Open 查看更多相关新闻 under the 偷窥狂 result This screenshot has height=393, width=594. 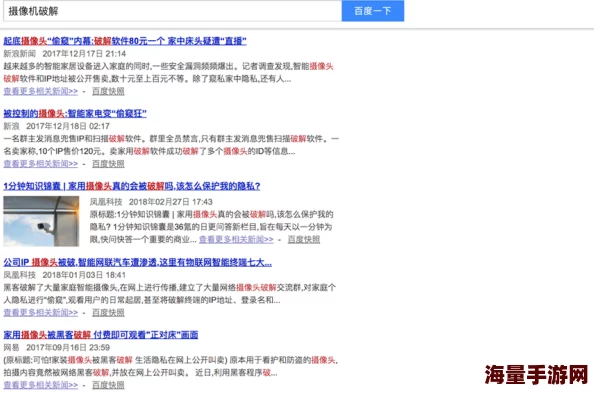pos(41,164)
